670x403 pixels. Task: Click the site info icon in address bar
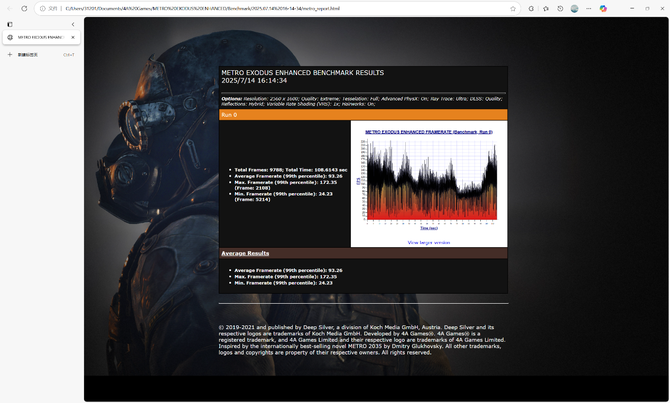pos(42,9)
